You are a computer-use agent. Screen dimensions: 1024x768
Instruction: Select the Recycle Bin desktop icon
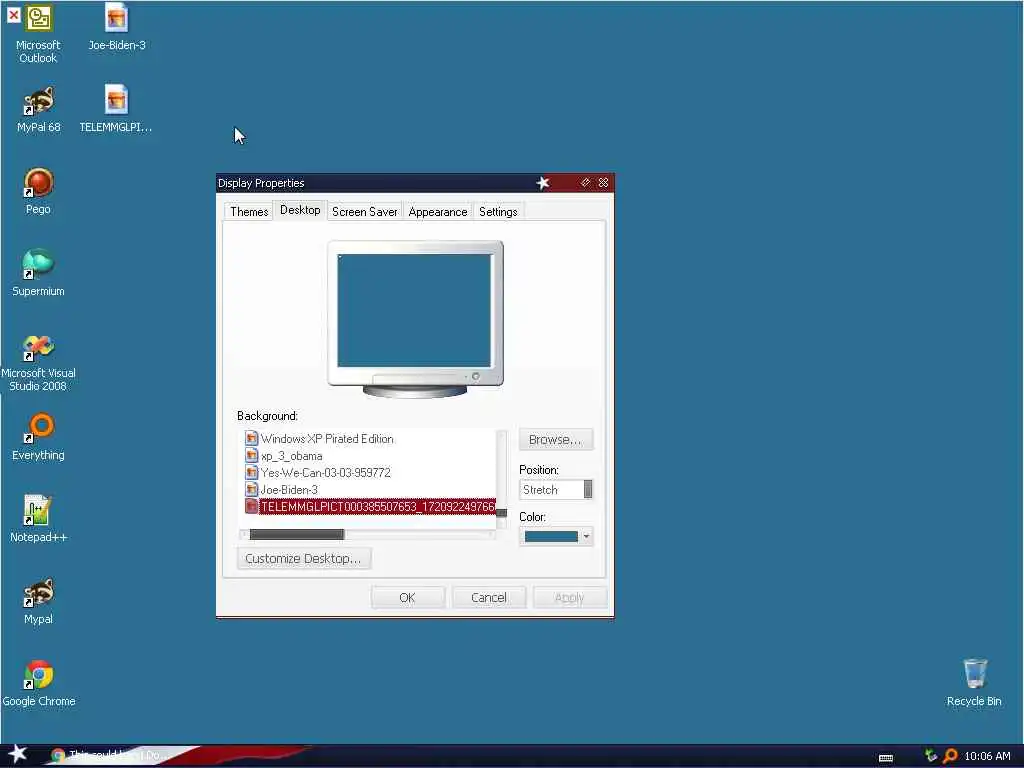point(974,683)
